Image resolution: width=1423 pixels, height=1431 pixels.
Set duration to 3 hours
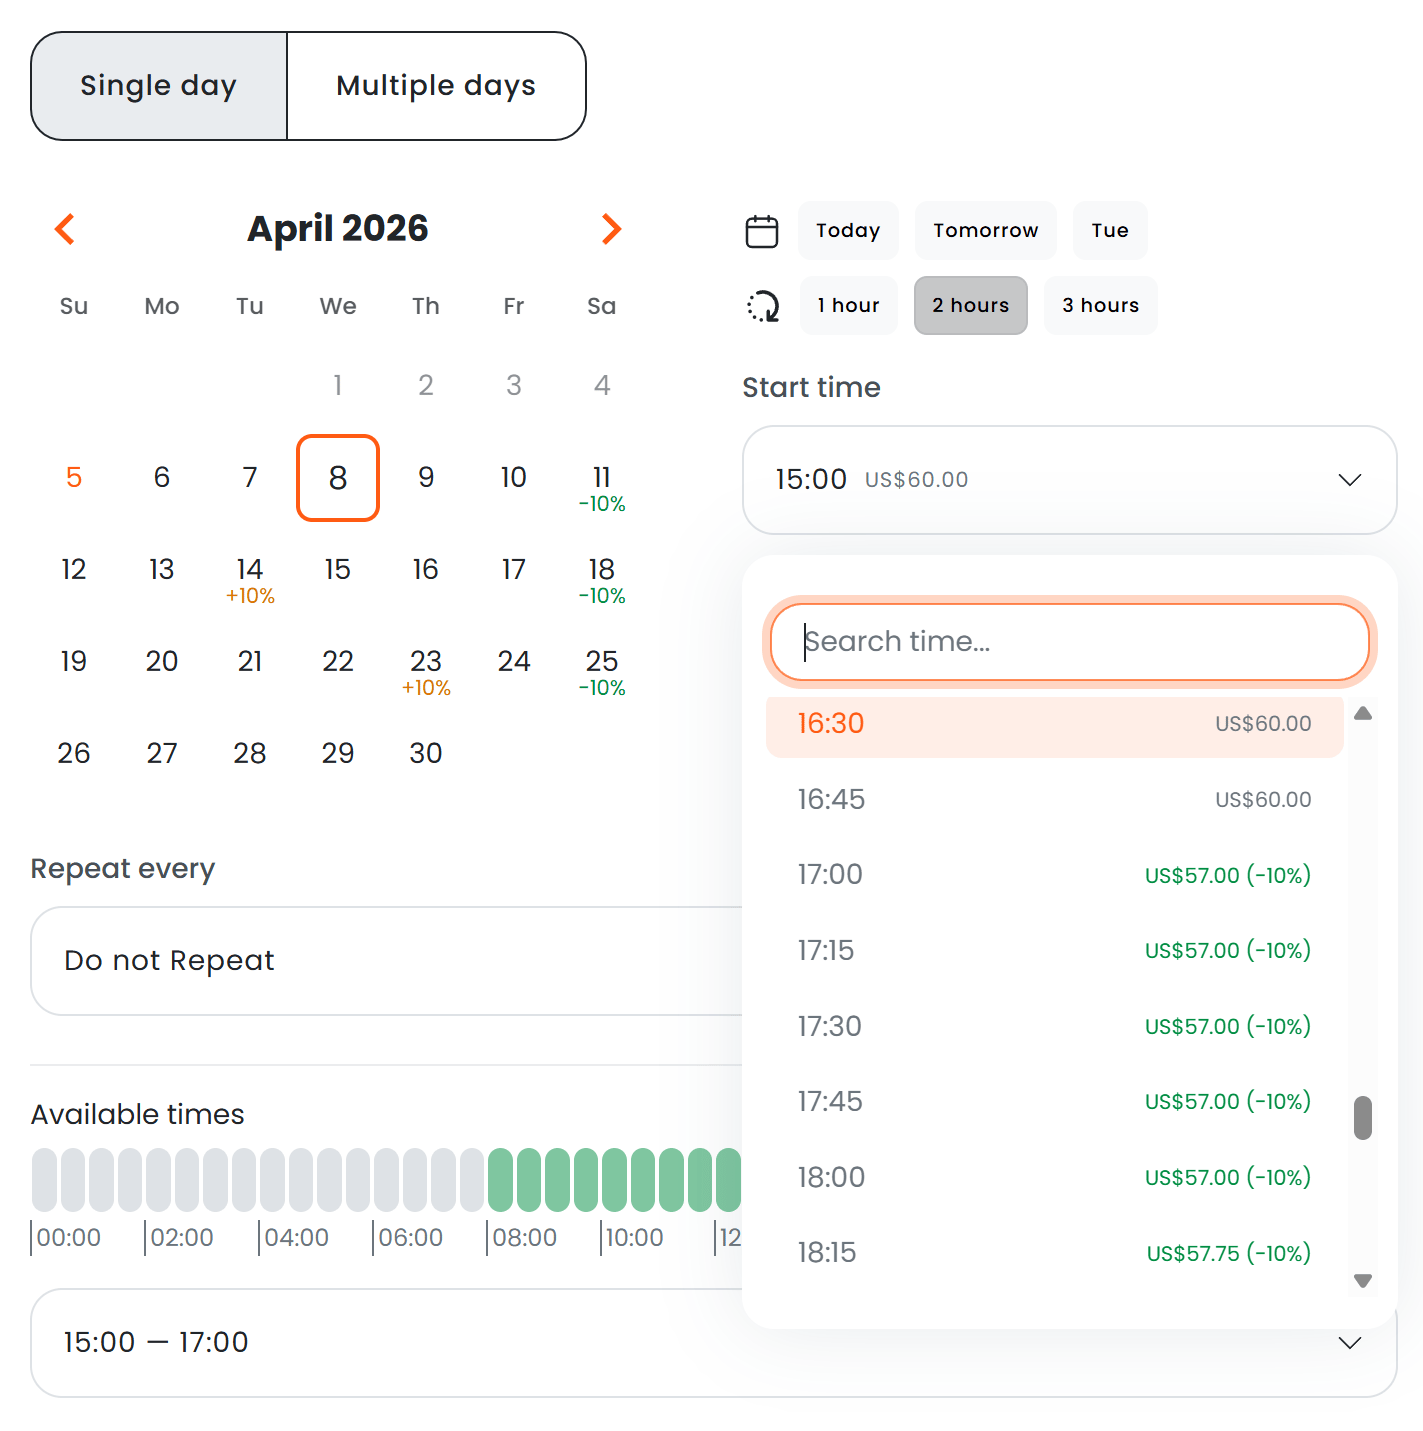1100,305
